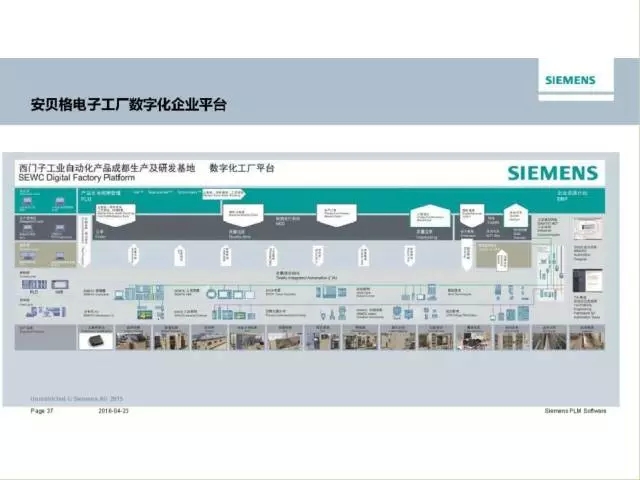Screen dimensions: 640x480
Task: Select the heading 西门子工业自动化产品成都生产及研发基地
Action: click(107, 168)
